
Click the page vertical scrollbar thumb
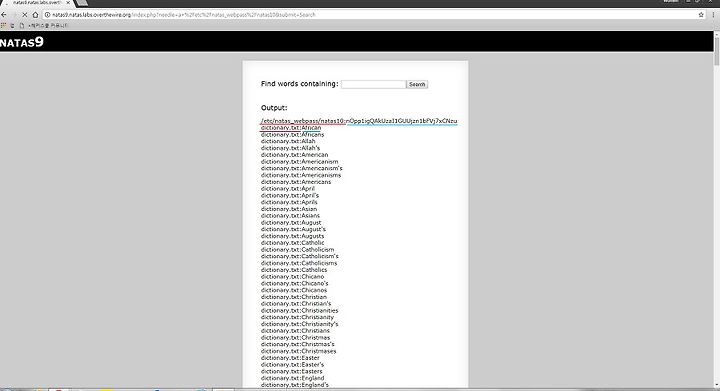pos(717,51)
